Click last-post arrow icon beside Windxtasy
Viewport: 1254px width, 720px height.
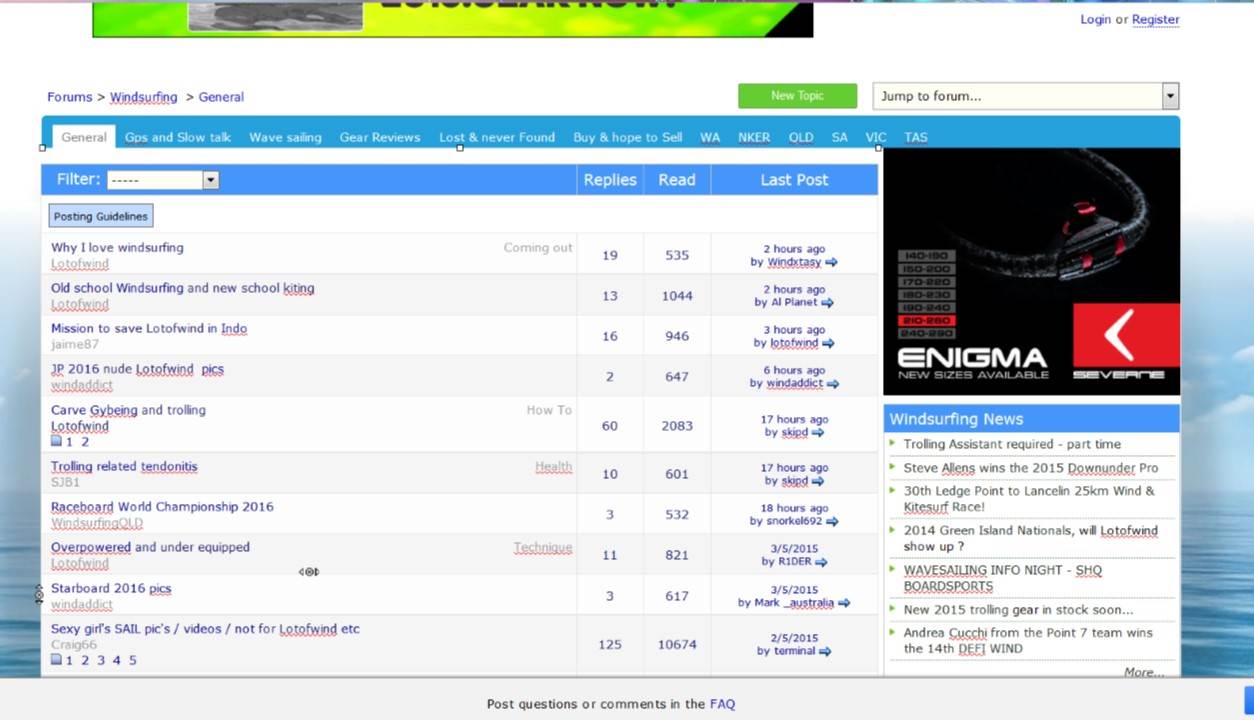[x=831, y=263]
